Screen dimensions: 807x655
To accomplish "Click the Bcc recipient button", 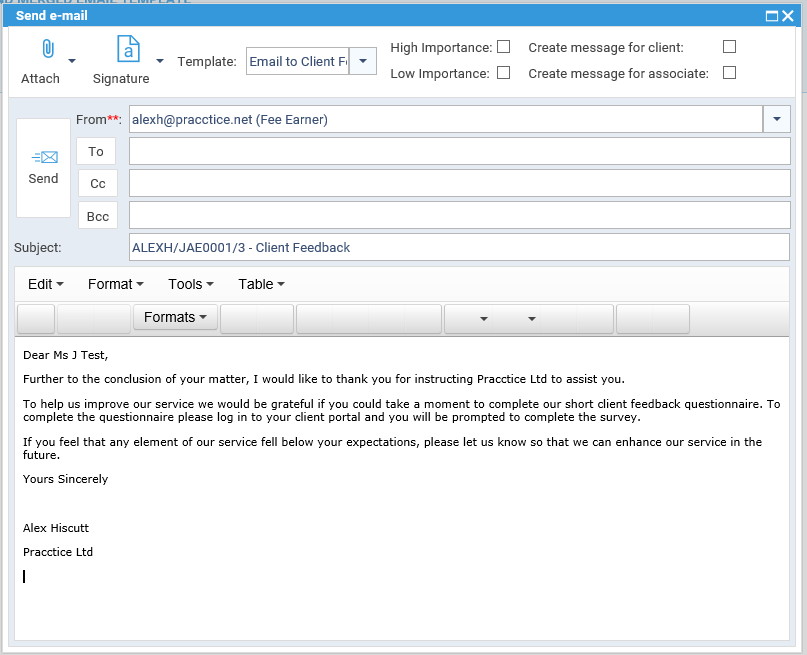I will tap(98, 216).
